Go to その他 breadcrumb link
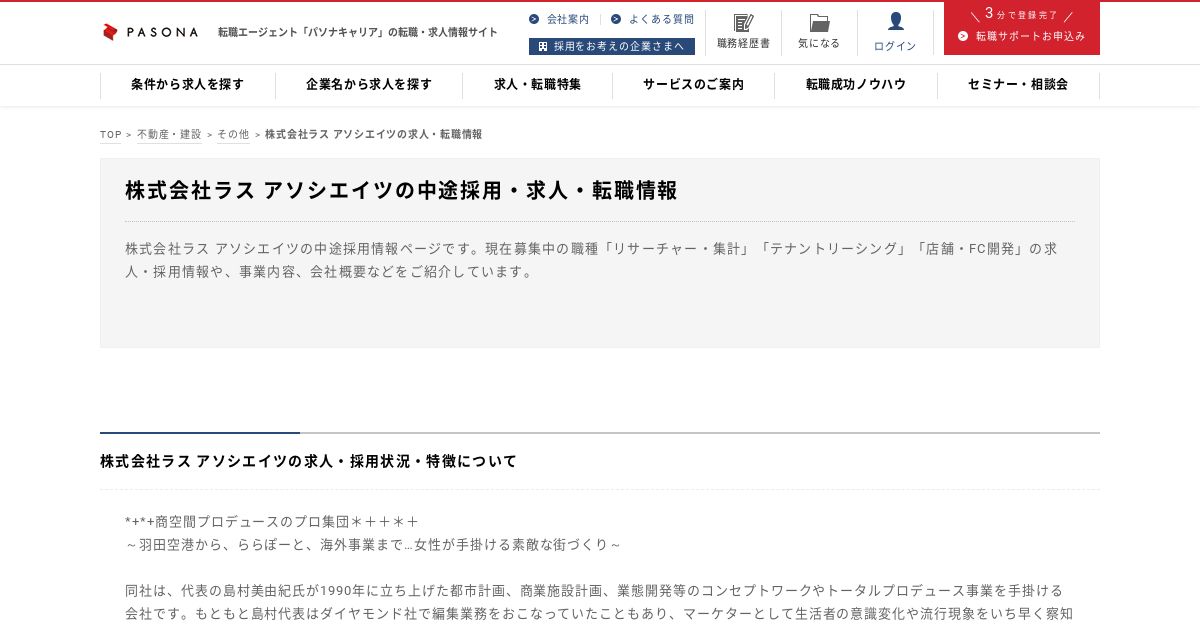 (x=233, y=134)
